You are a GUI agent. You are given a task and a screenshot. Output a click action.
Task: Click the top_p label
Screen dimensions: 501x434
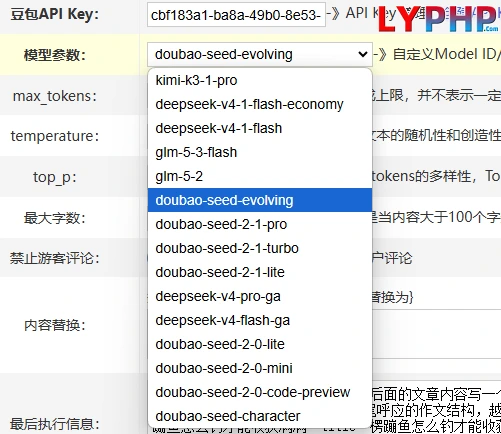click(x=55, y=177)
